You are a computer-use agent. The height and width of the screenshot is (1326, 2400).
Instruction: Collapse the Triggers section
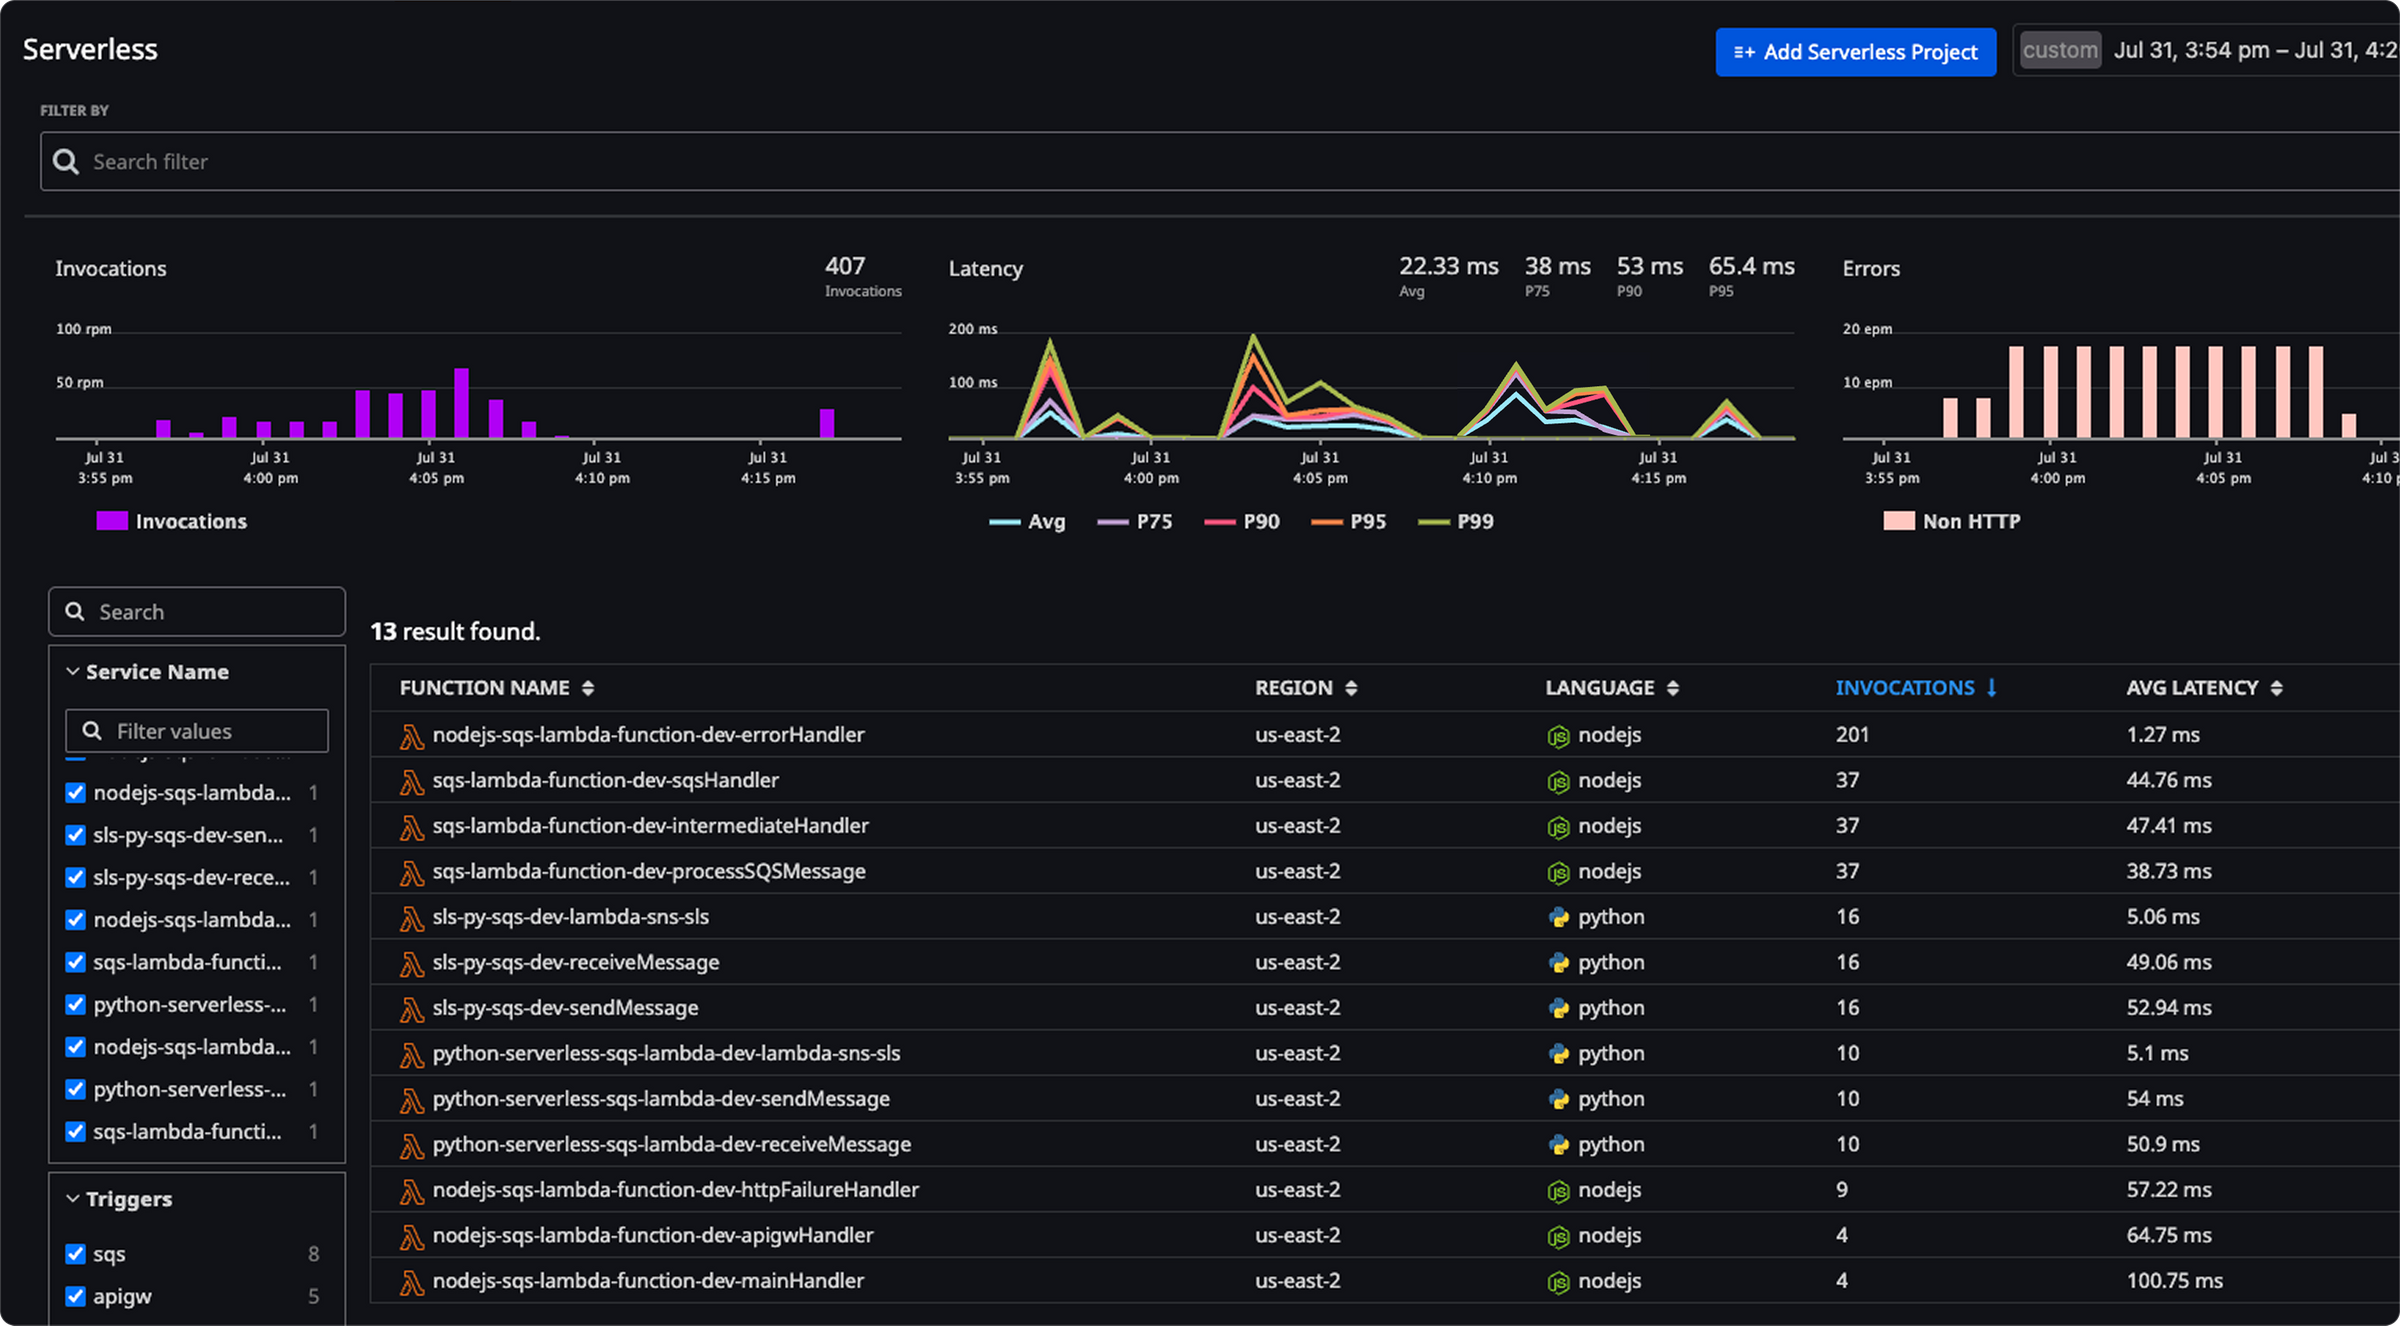[71, 1198]
